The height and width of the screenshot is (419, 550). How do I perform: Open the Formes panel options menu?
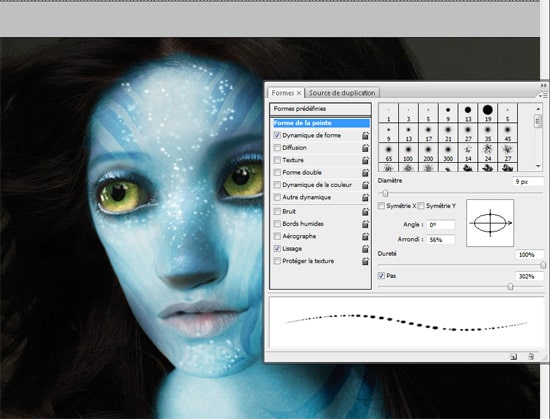(543, 95)
